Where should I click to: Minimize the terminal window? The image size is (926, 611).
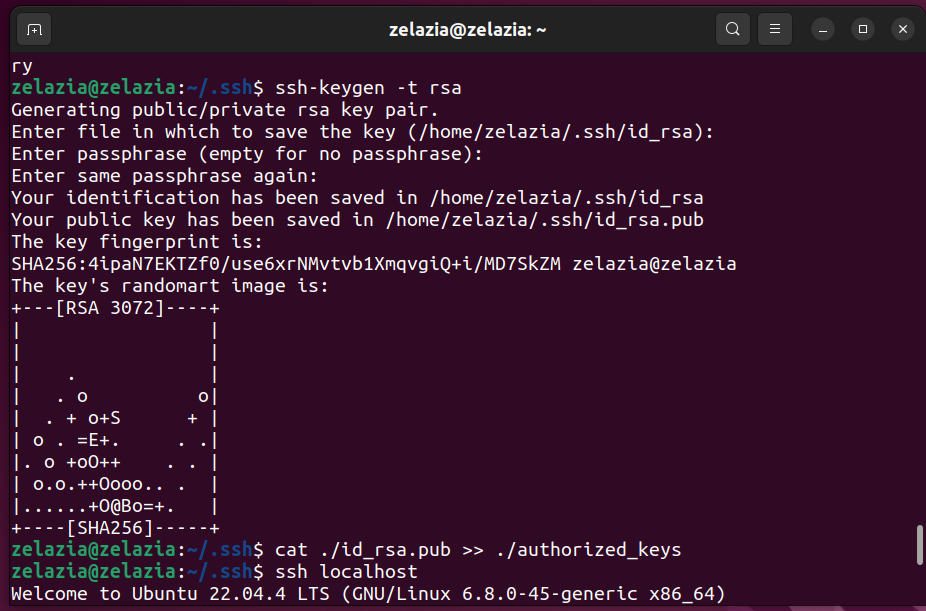tap(823, 29)
